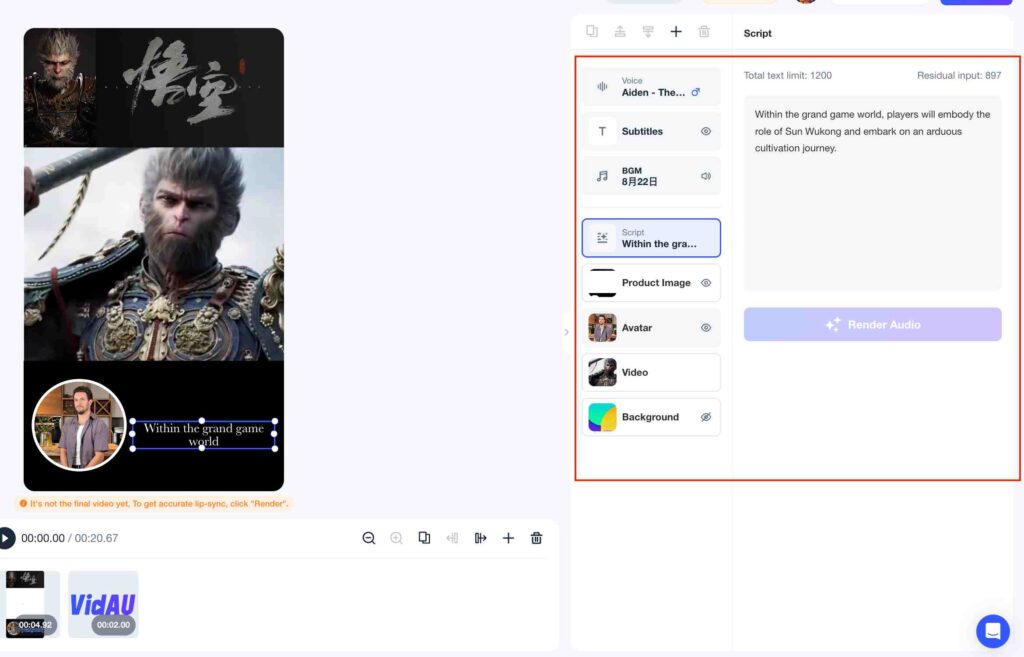Image resolution: width=1024 pixels, height=657 pixels.
Task: Select the Product Image layer
Action: (651, 283)
